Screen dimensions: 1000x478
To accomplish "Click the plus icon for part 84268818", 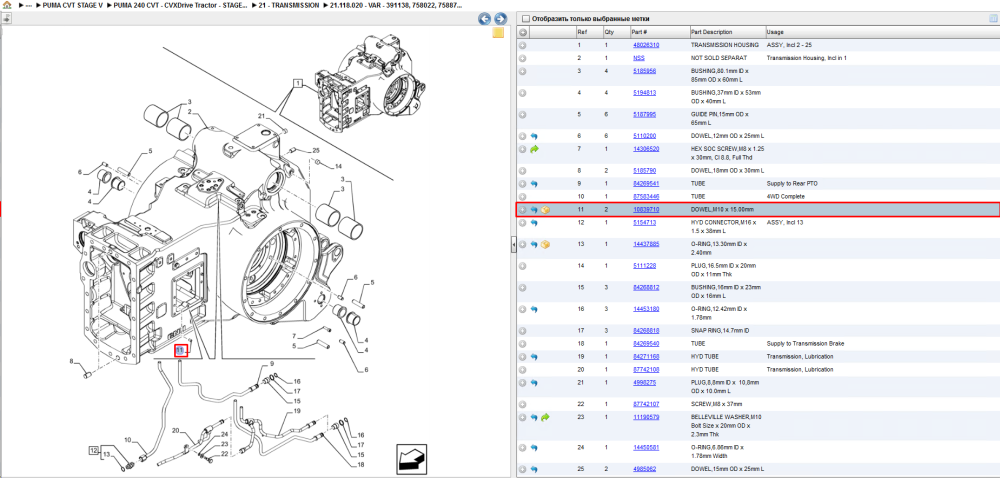I will (522, 331).
